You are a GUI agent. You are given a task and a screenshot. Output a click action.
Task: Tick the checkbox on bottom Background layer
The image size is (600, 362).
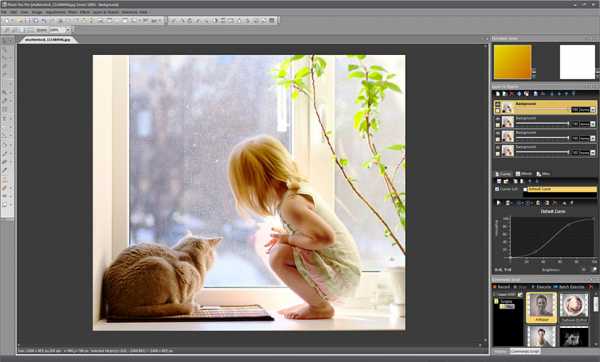[498, 154]
